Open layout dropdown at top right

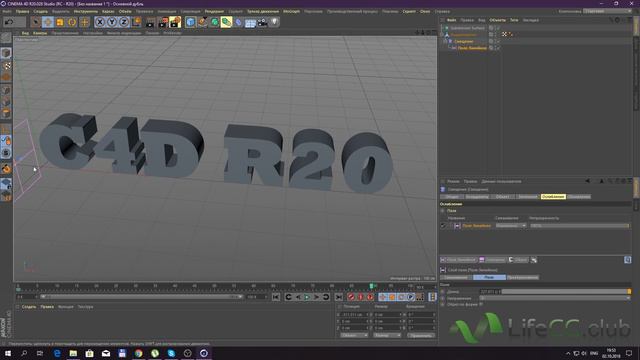[x=607, y=11]
